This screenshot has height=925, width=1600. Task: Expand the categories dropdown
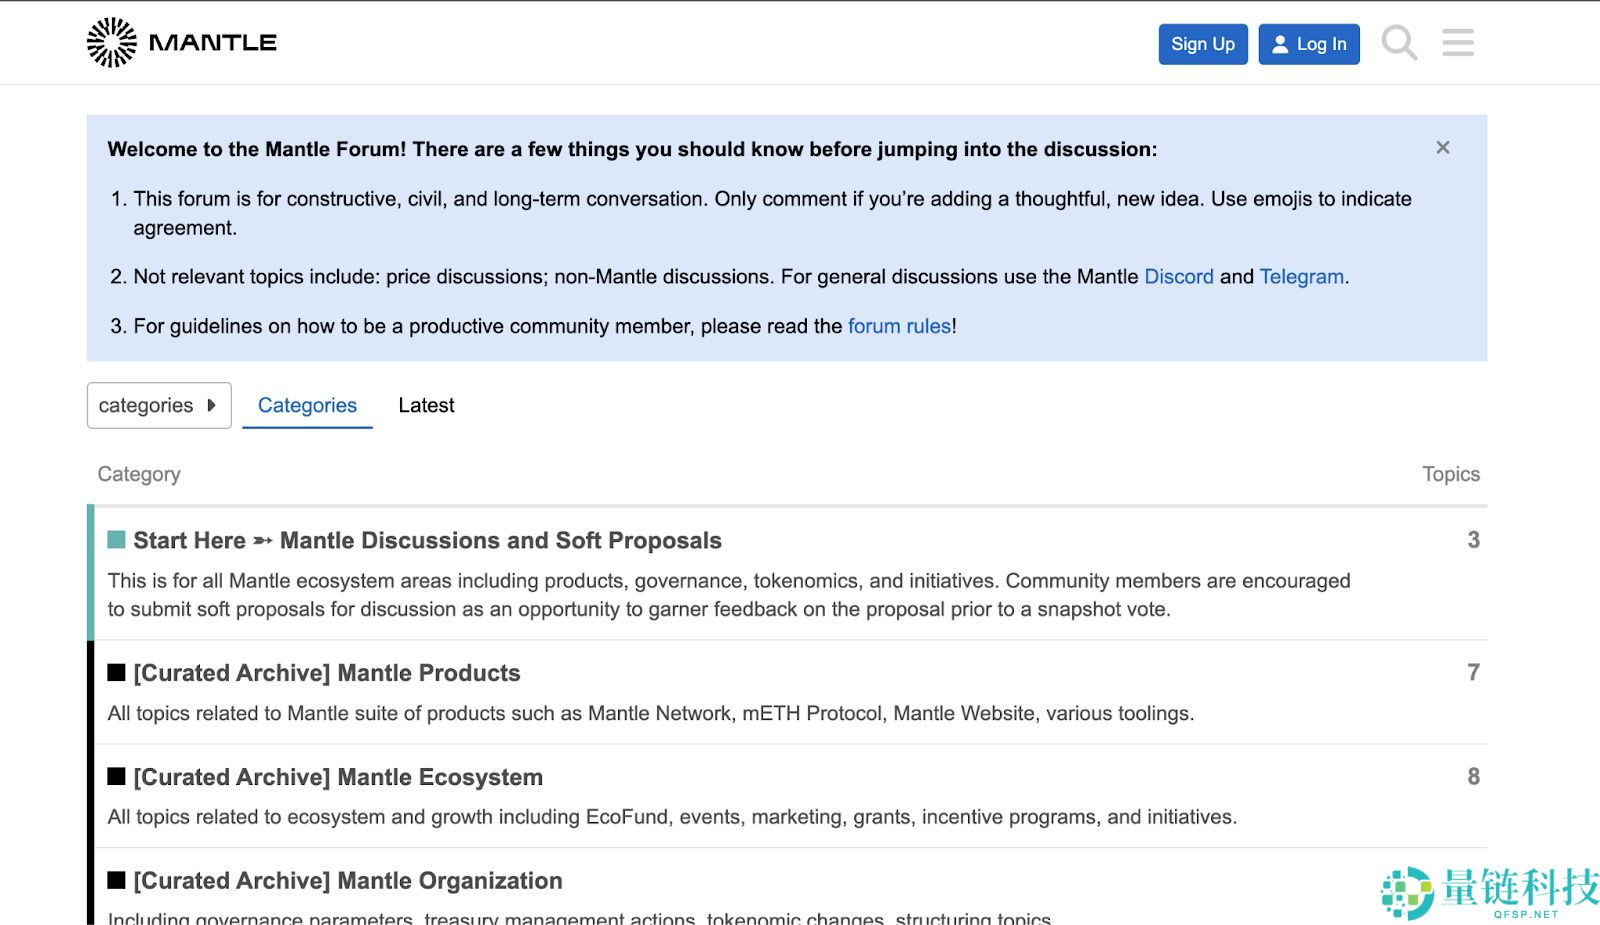(x=159, y=405)
